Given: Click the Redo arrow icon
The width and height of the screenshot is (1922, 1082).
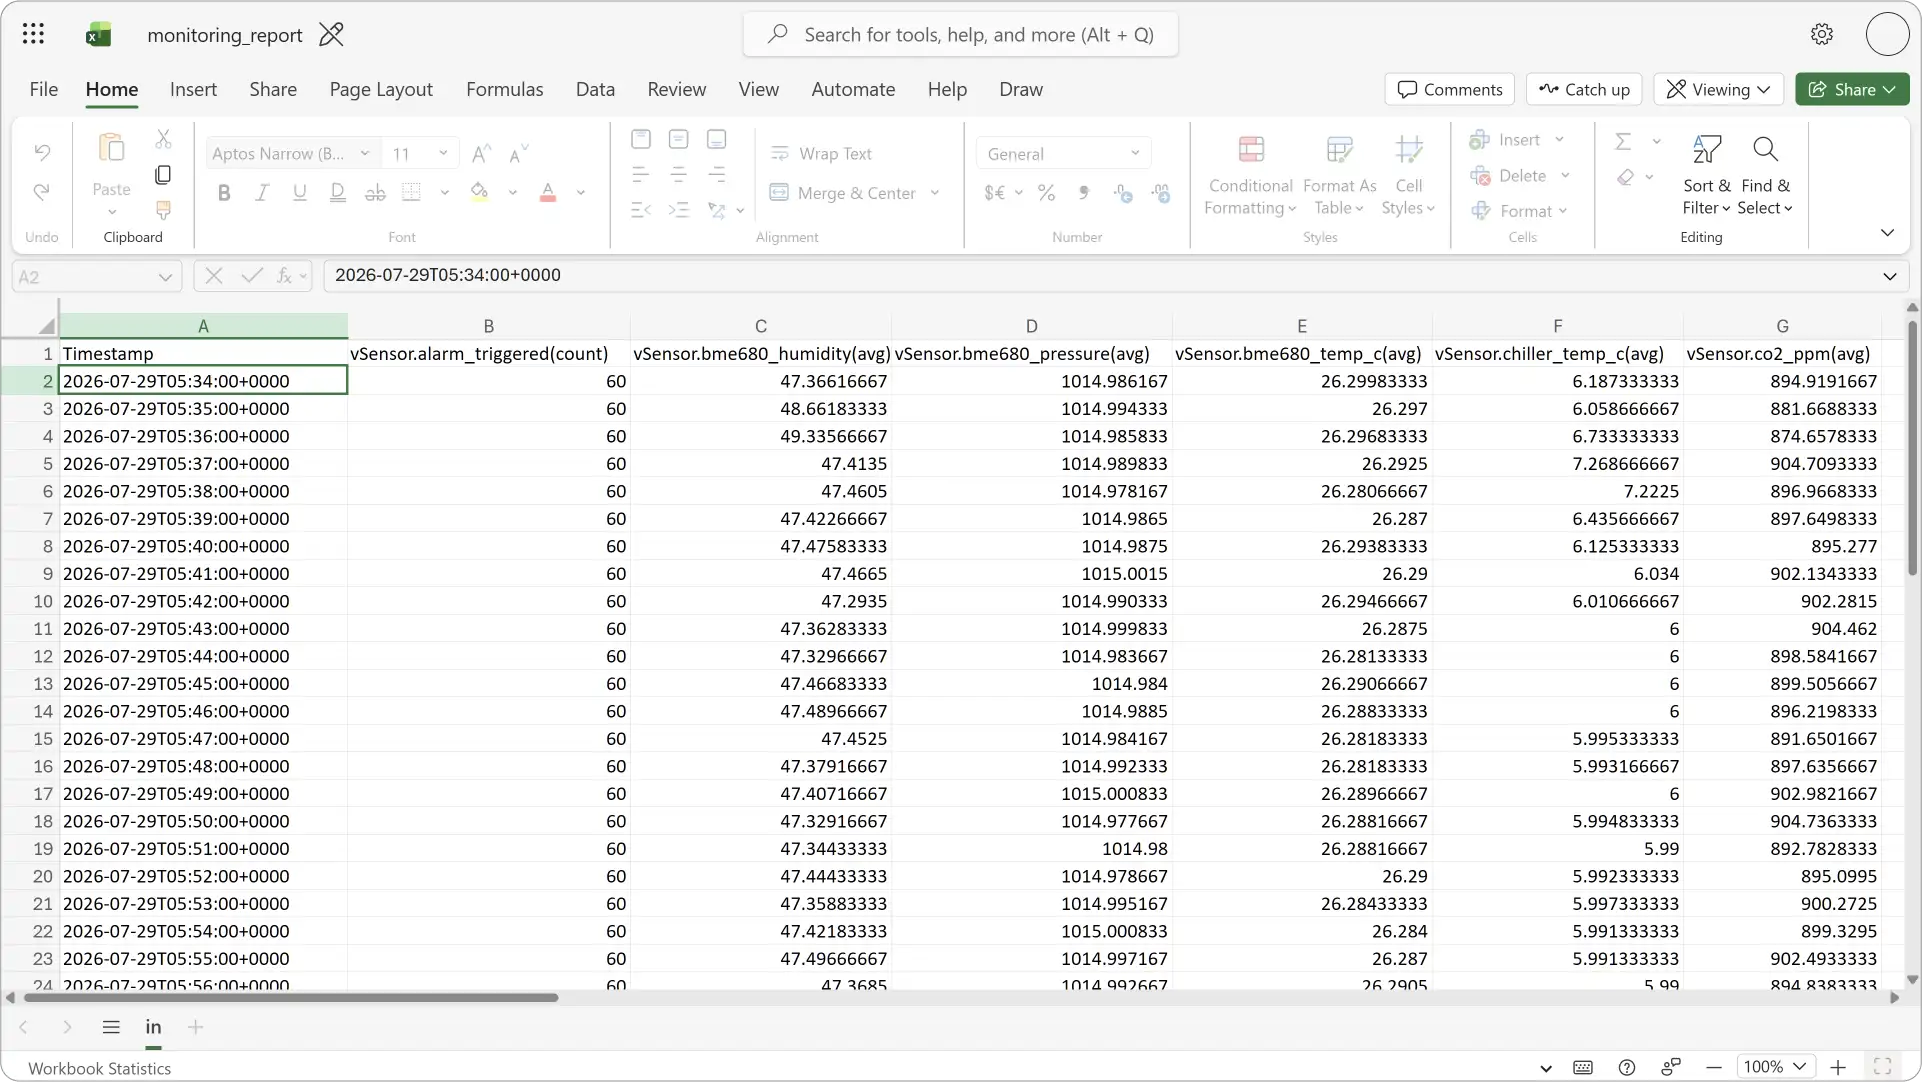Looking at the screenshot, I should pos(42,191).
